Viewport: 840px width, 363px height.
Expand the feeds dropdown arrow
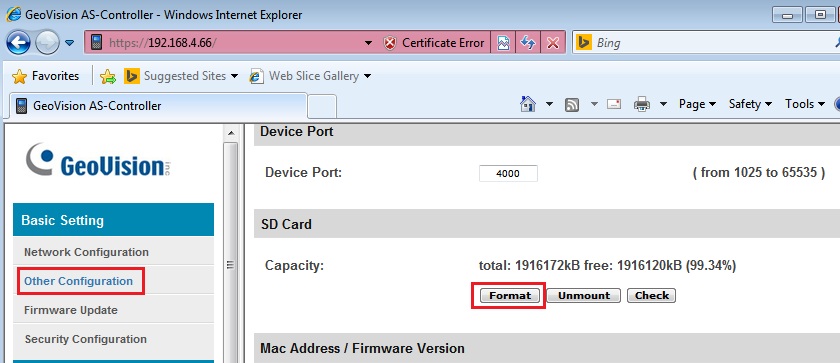(x=594, y=104)
